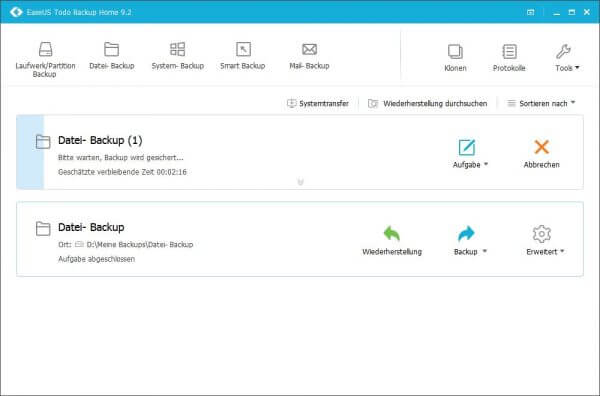Screen dimensions: 600x396
Task: Cancel running backup with Abbrechen
Action: tap(541, 154)
